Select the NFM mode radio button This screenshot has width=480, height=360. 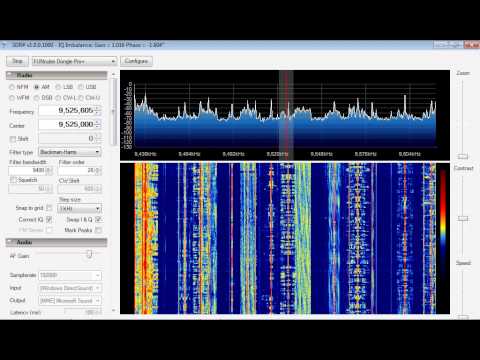12,87
